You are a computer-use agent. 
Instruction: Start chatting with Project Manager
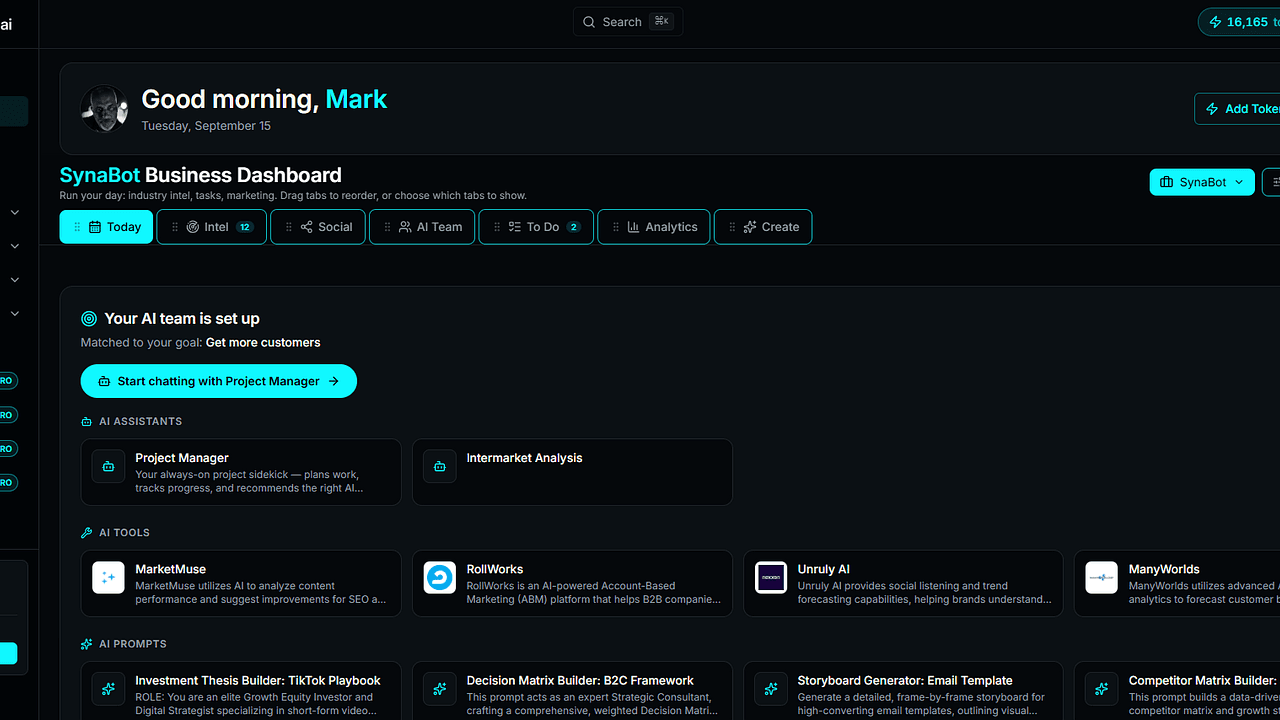point(219,381)
